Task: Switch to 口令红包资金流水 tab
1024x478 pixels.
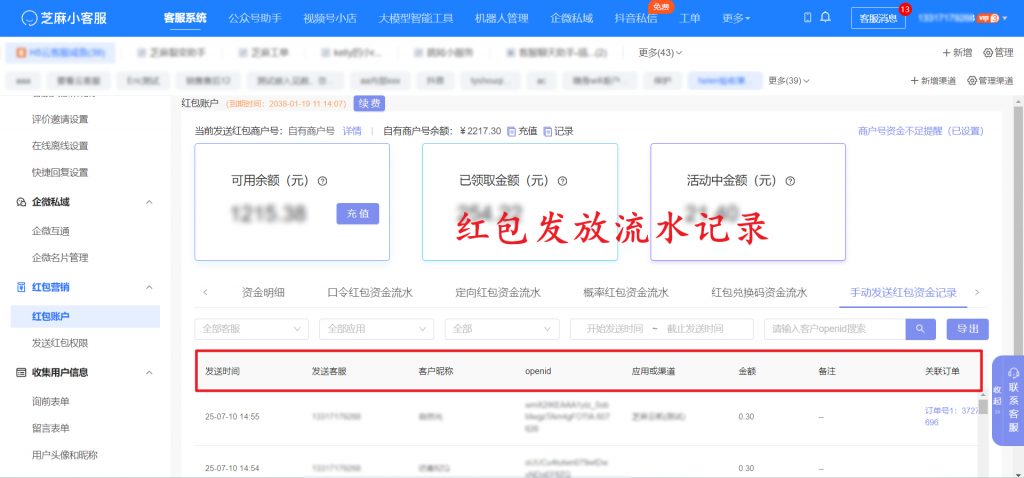Action: pos(370,293)
